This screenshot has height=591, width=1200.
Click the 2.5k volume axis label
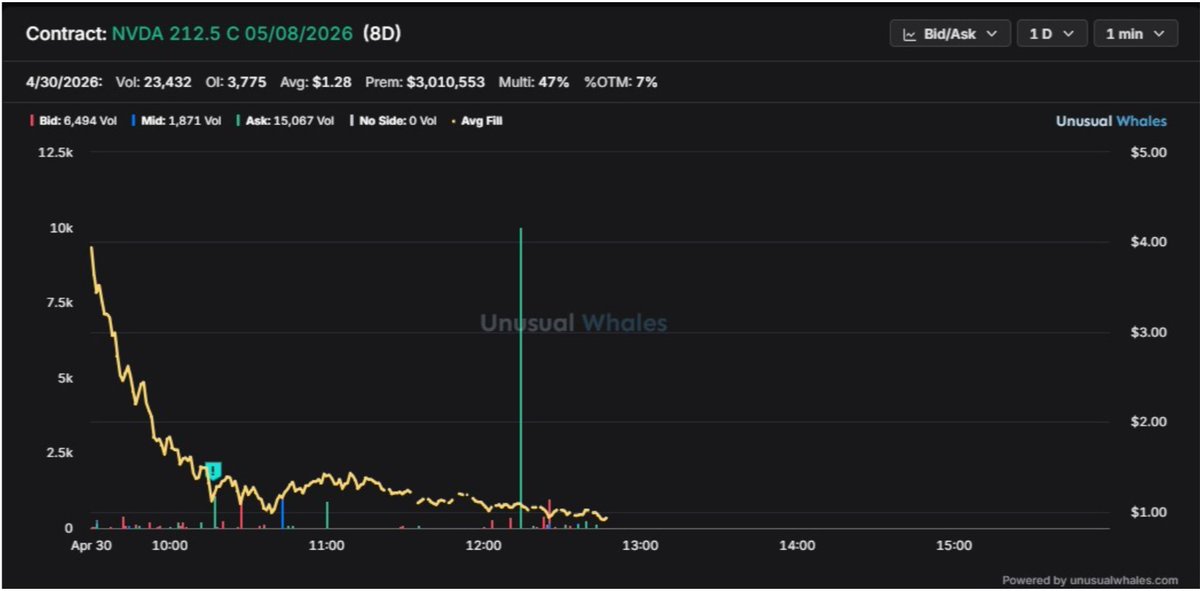pos(61,453)
